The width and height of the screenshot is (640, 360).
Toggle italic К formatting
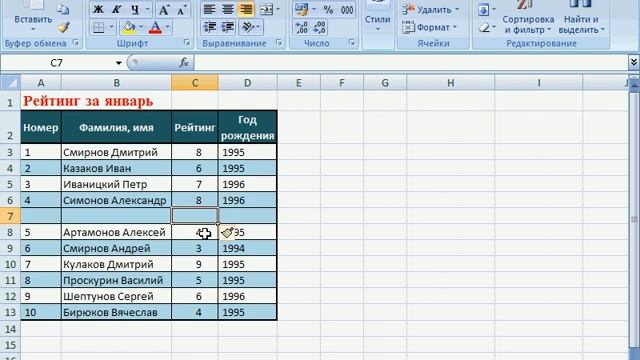tap(116, 9)
